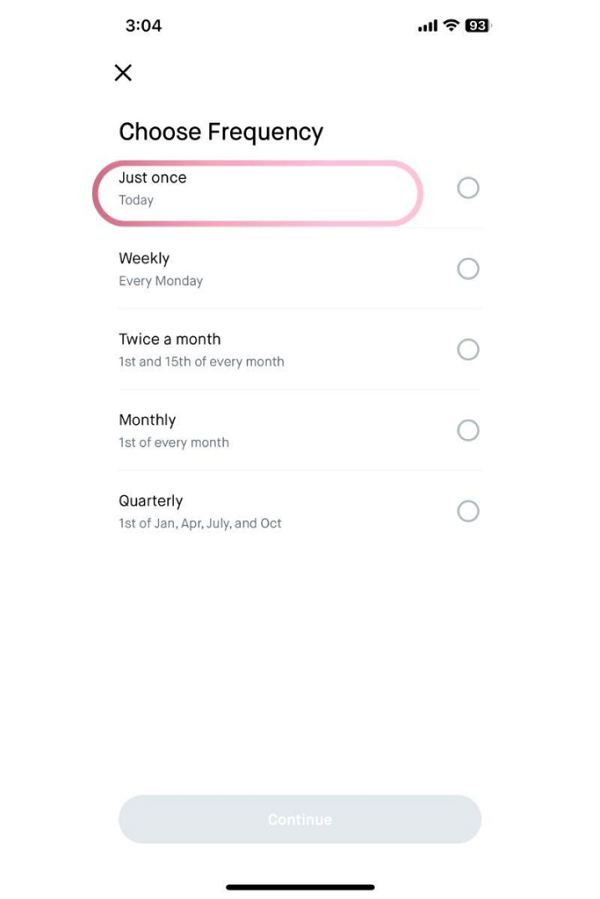Select the Twice a month radio button
The image size is (600, 899).
click(468, 350)
